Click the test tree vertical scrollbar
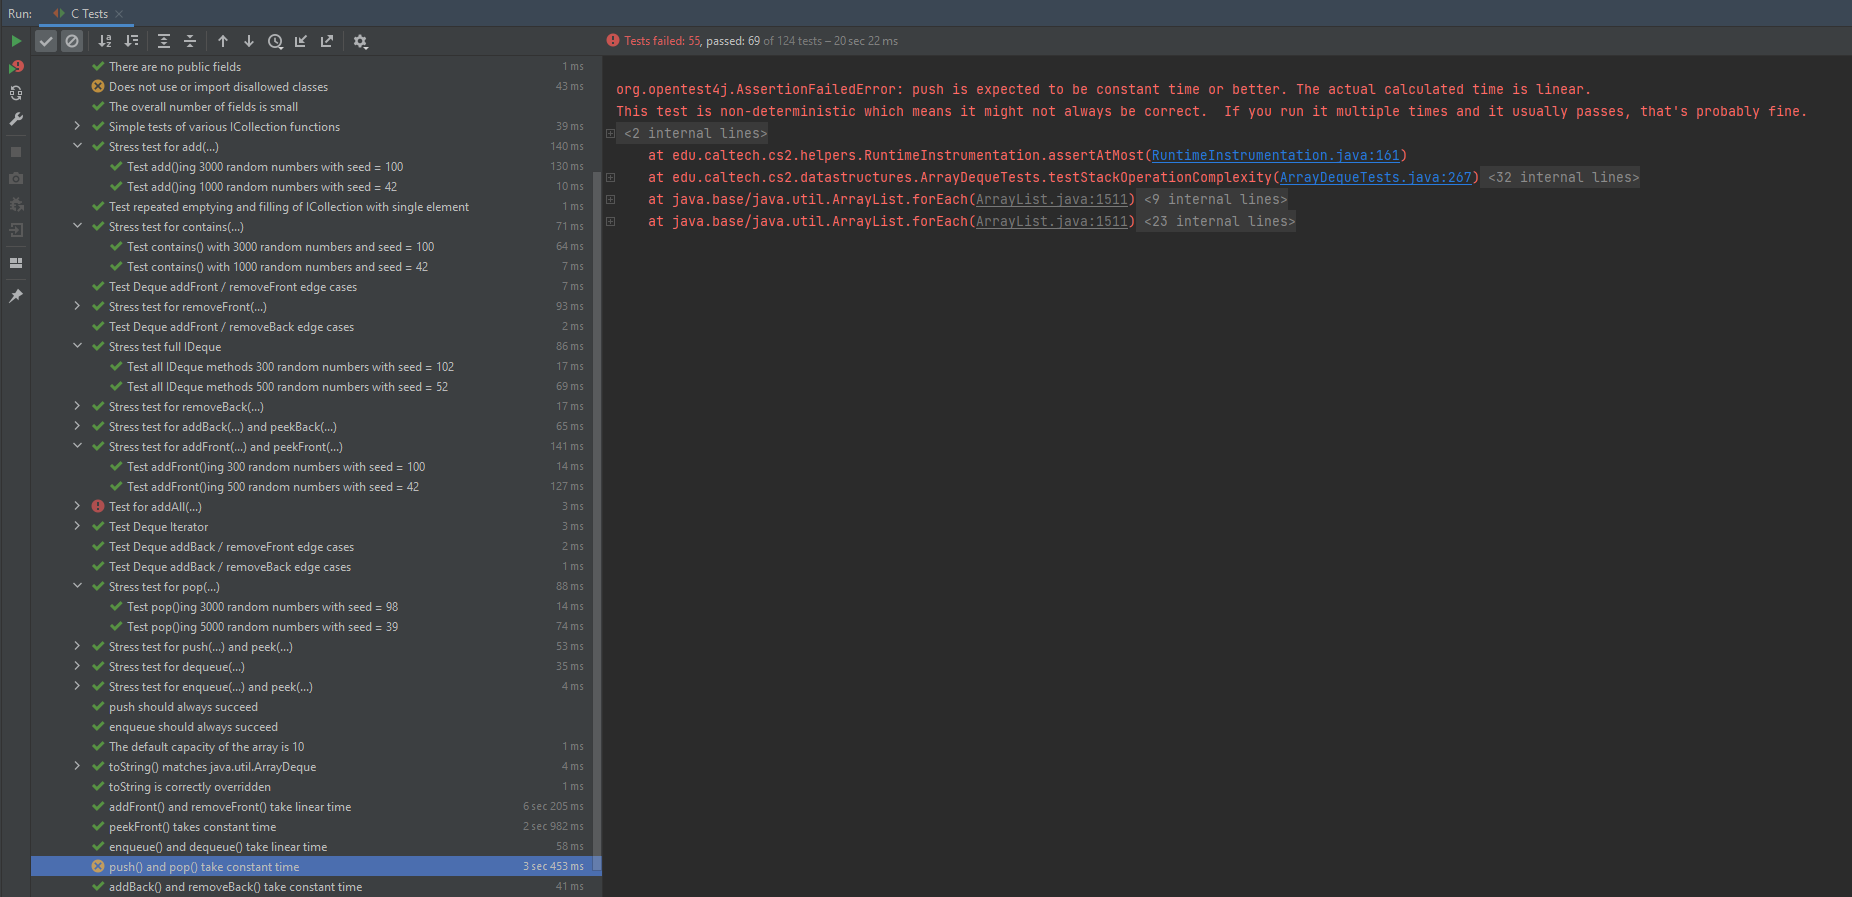This screenshot has width=1852, height=897. (597, 500)
